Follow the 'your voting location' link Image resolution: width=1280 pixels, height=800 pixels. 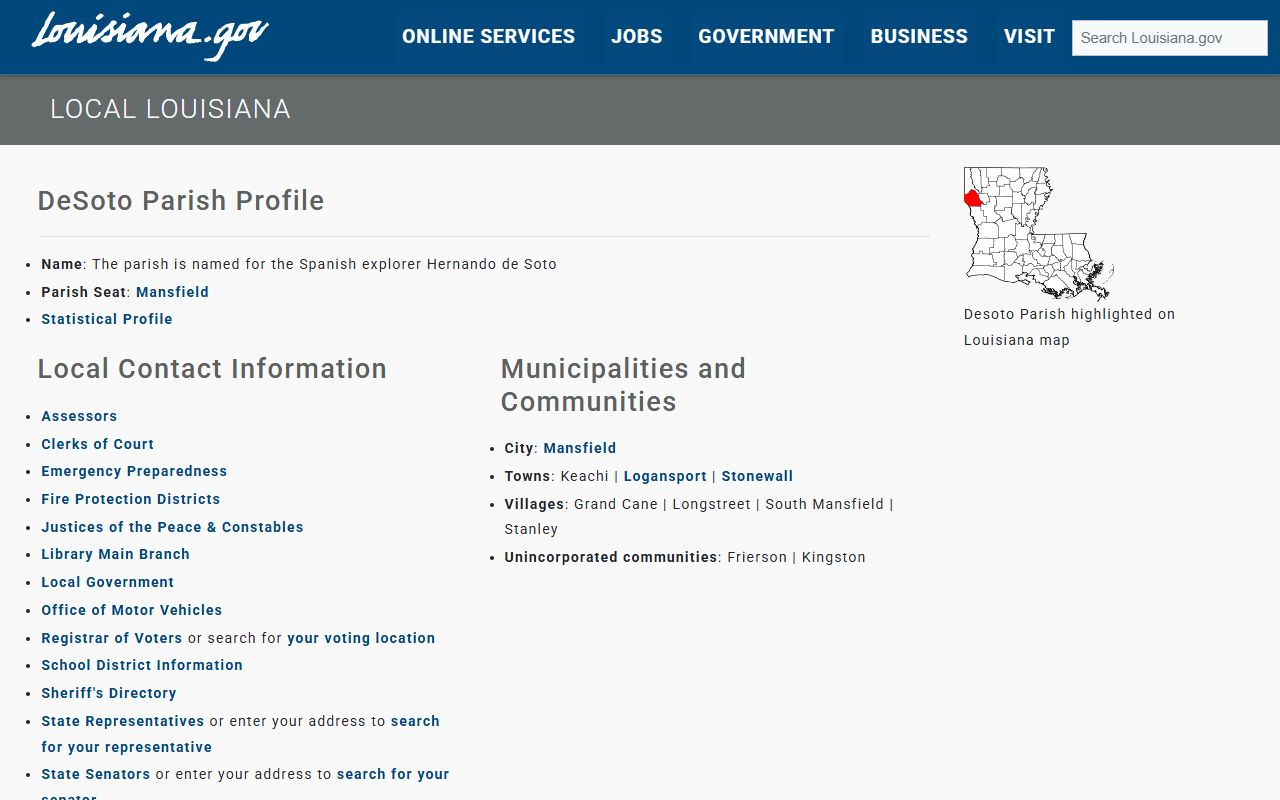pos(361,638)
